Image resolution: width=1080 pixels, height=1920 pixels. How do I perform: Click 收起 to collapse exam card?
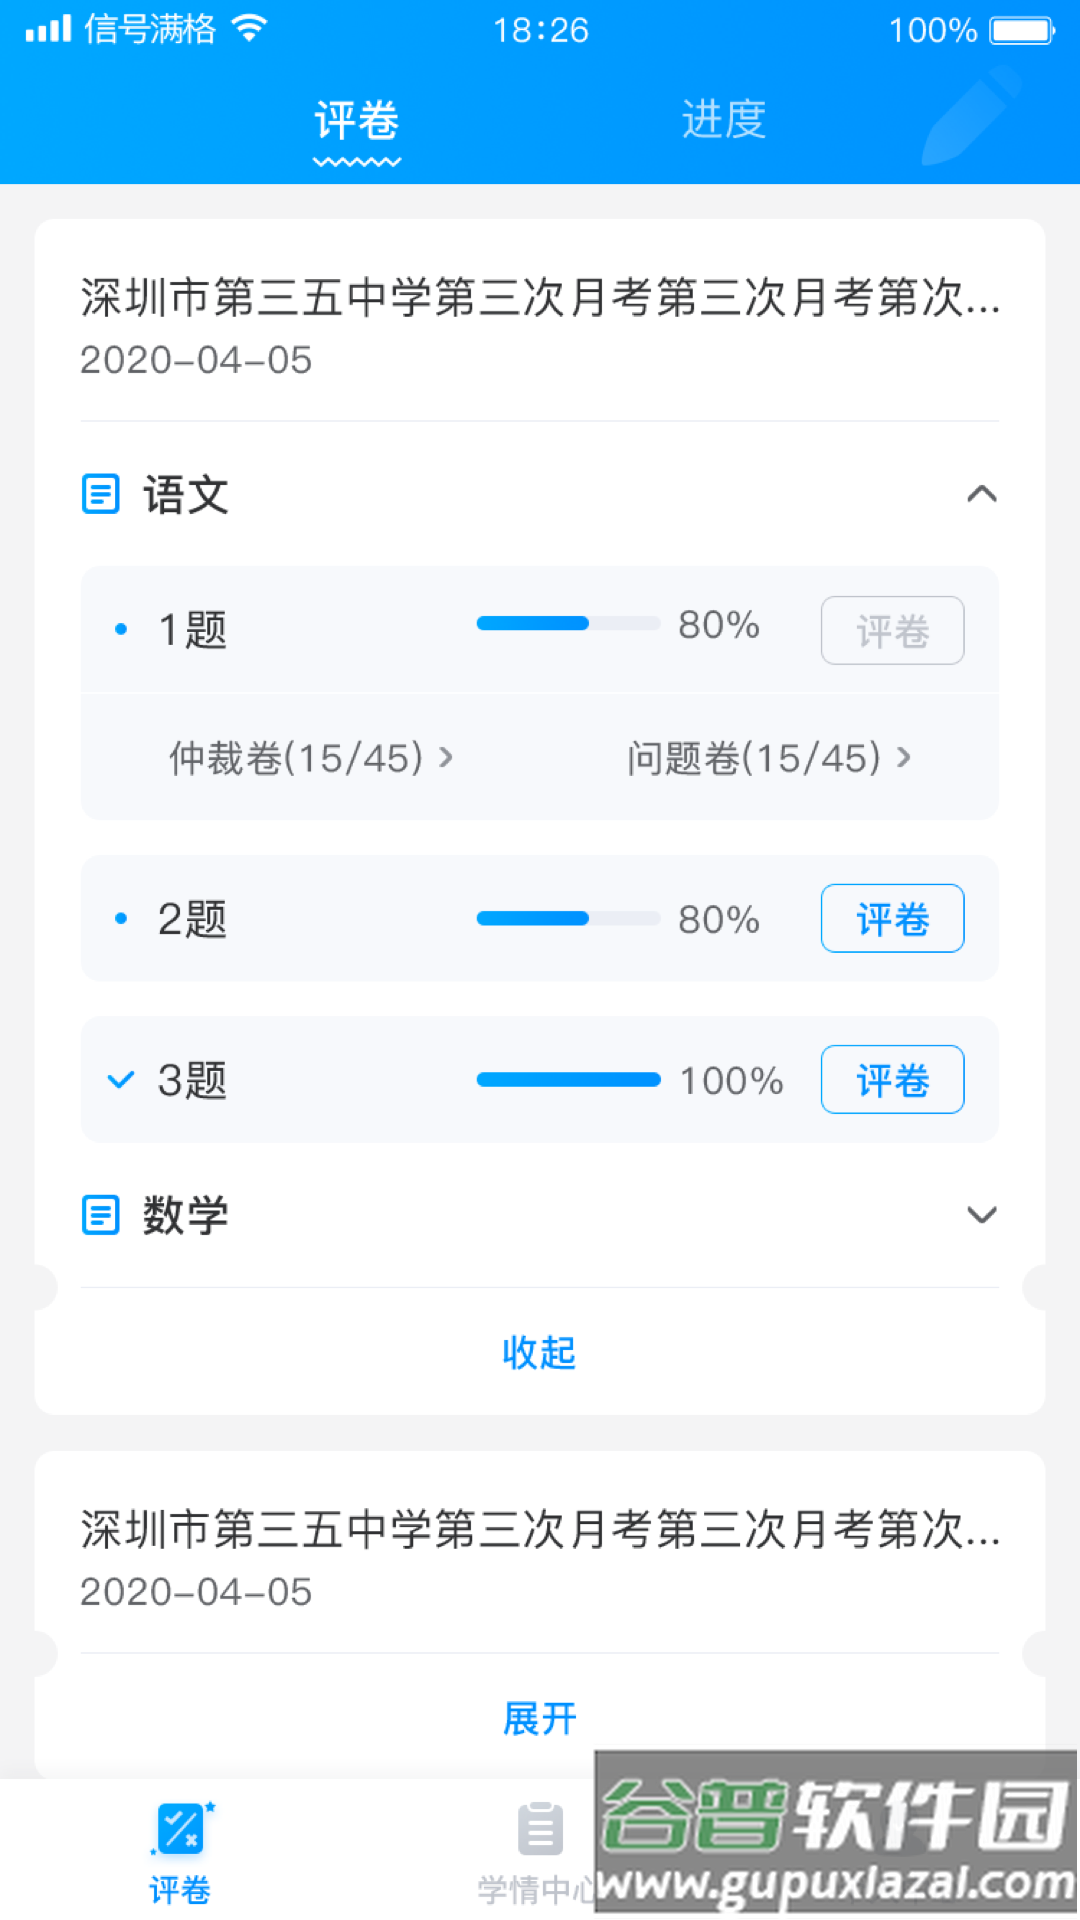[x=539, y=1352]
